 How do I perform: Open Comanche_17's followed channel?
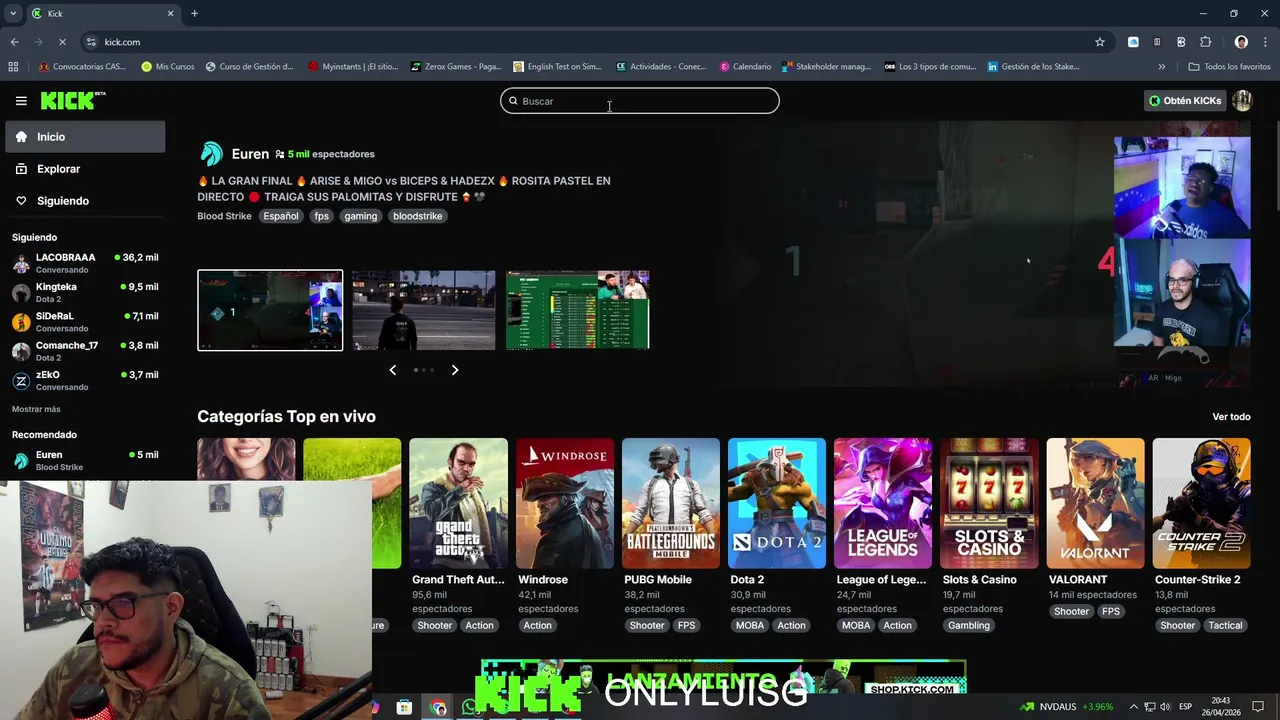pos(85,351)
